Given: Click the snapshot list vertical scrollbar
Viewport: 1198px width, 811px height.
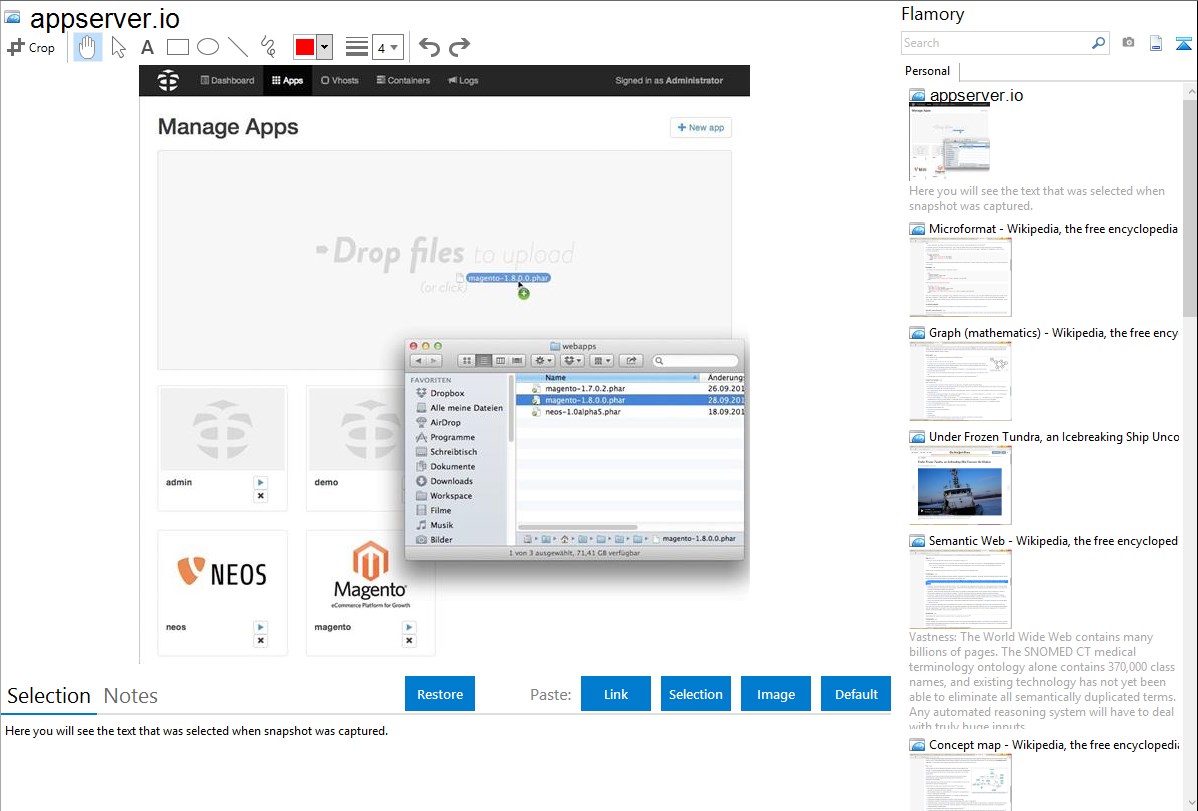Looking at the screenshot, I should (1190, 206).
